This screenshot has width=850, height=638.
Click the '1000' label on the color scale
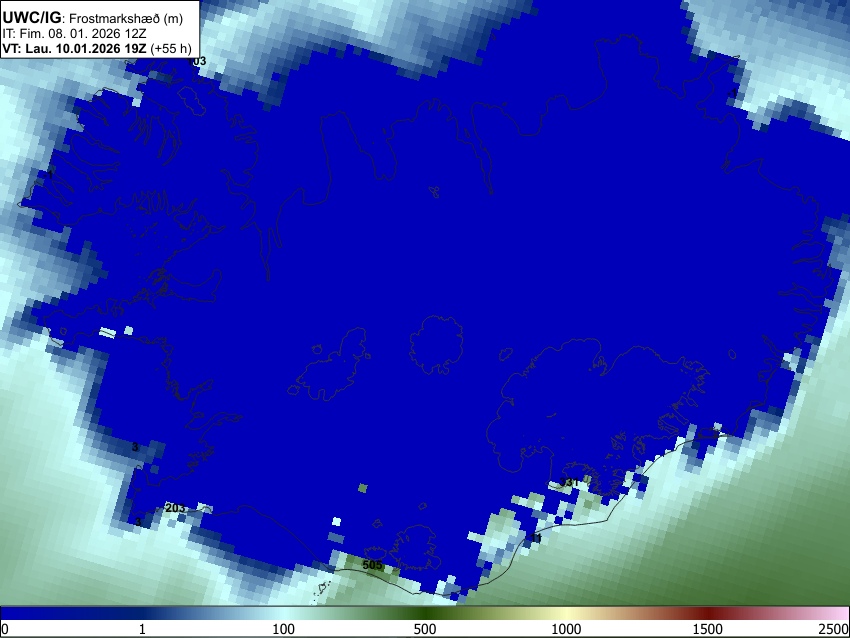point(566,629)
